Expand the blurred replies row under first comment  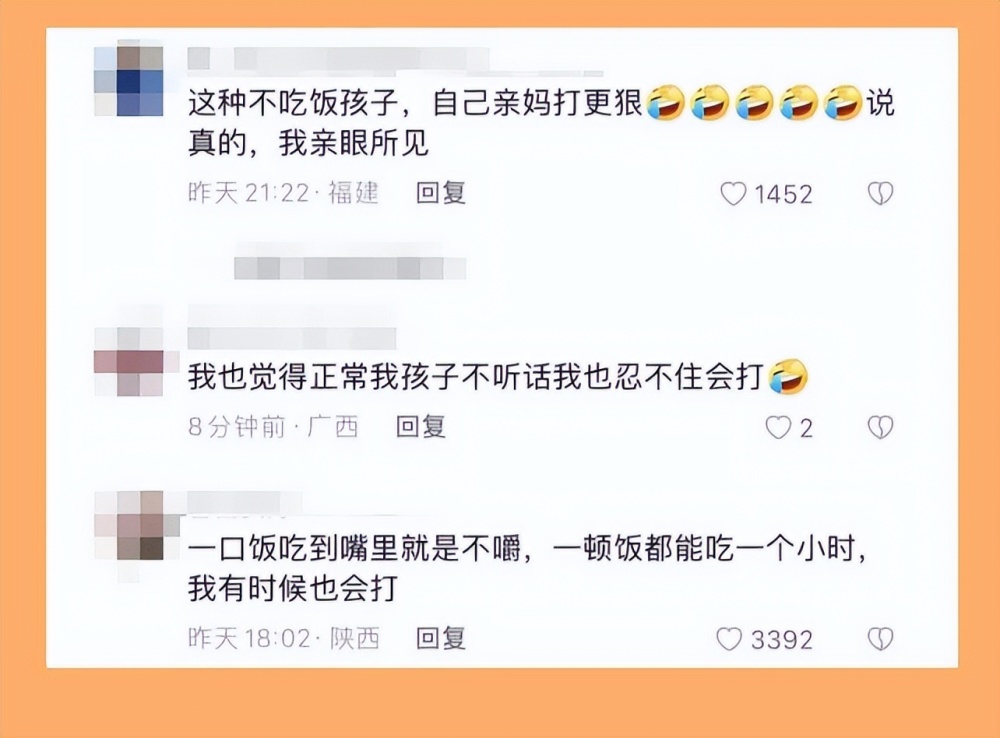(x=349, y=268)
